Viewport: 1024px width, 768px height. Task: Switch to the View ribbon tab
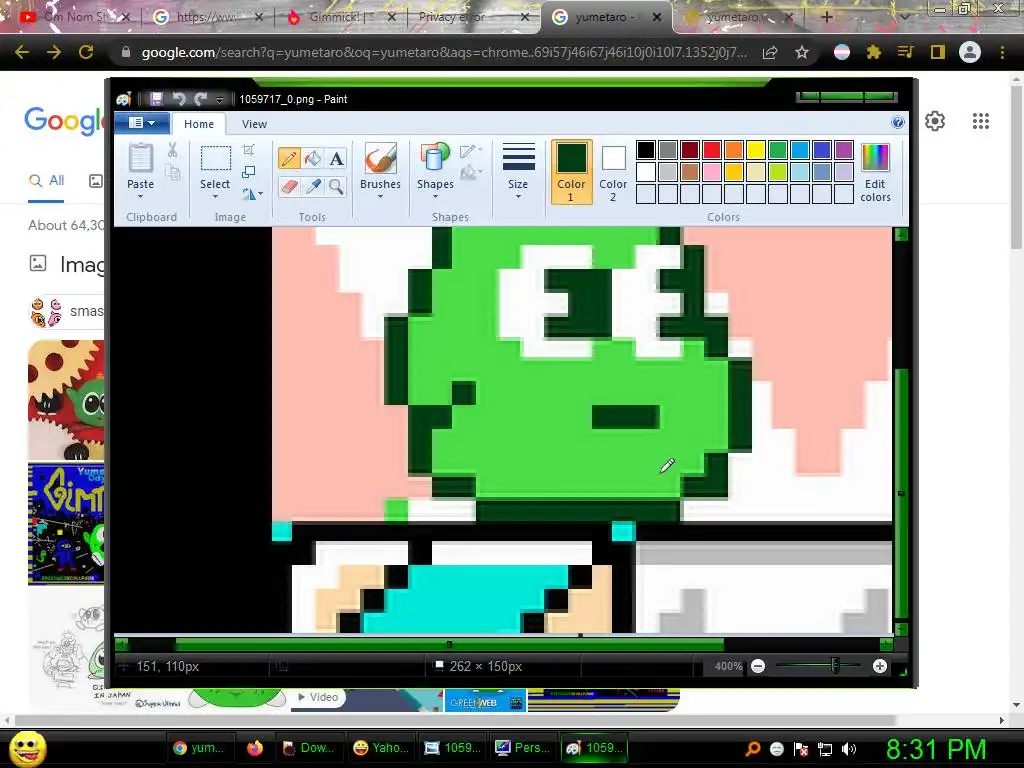click(254, 124)
